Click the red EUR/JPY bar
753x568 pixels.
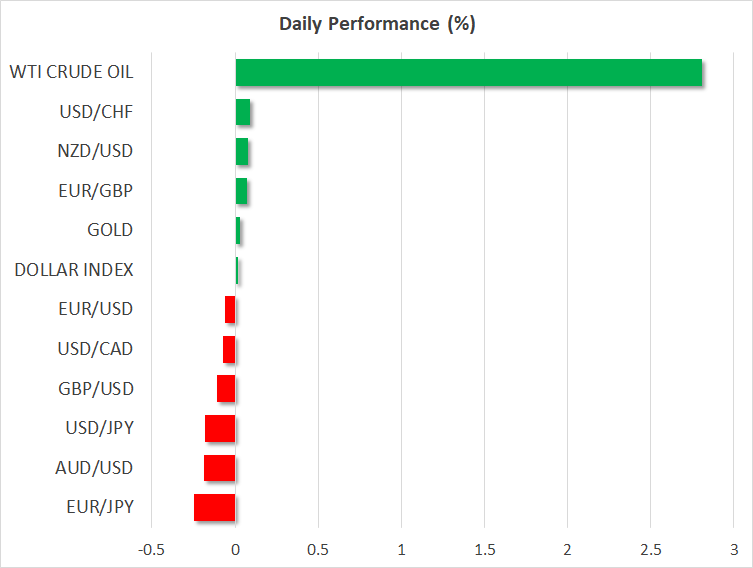[x=215, y=508]
